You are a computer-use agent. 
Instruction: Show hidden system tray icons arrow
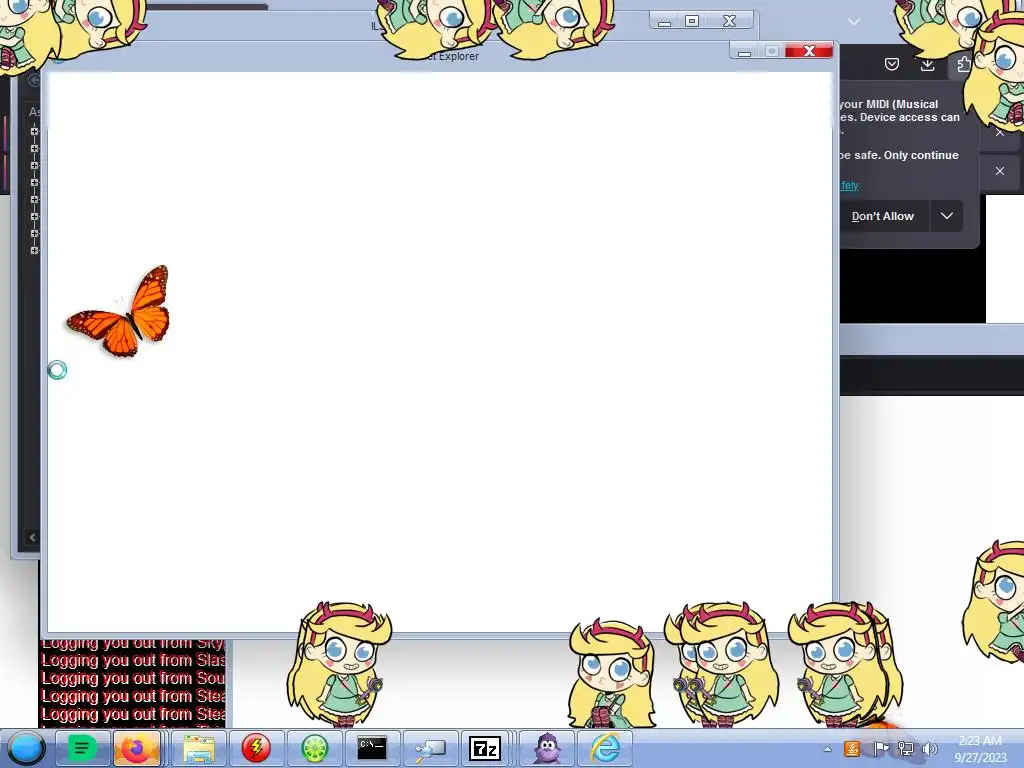click(x=827, y=749)
